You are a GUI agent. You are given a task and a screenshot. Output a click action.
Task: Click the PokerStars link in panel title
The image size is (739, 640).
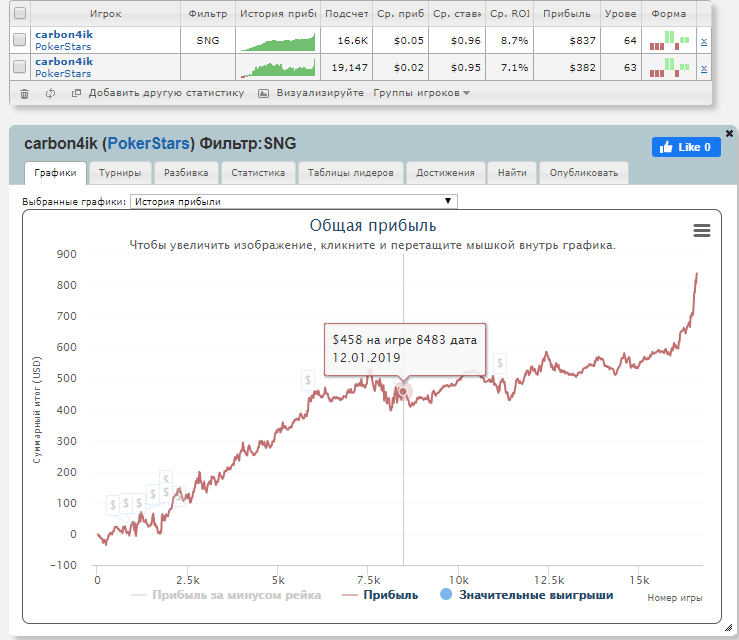(148, 143)
